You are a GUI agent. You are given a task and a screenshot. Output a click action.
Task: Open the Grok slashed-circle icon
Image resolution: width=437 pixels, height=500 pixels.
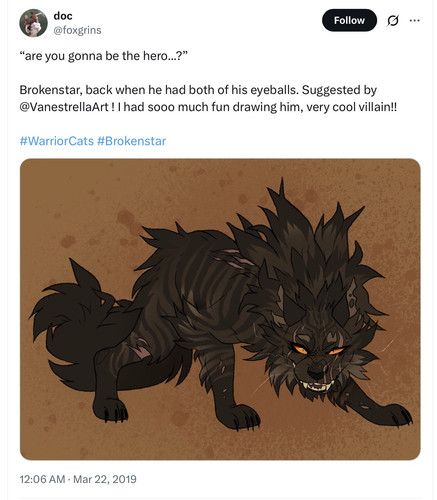(x=393, y=21)
